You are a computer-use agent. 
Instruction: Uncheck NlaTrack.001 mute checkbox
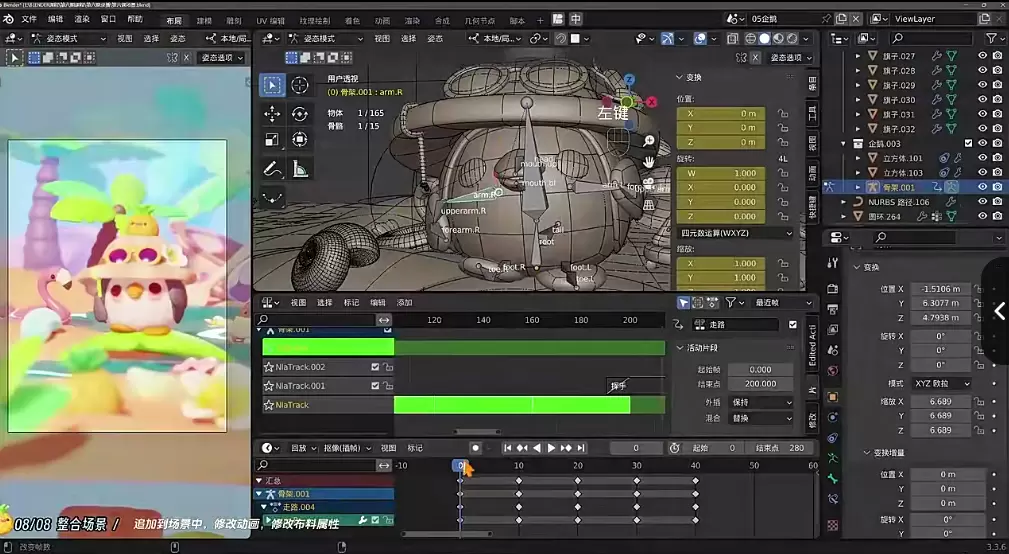click(375, 385)
